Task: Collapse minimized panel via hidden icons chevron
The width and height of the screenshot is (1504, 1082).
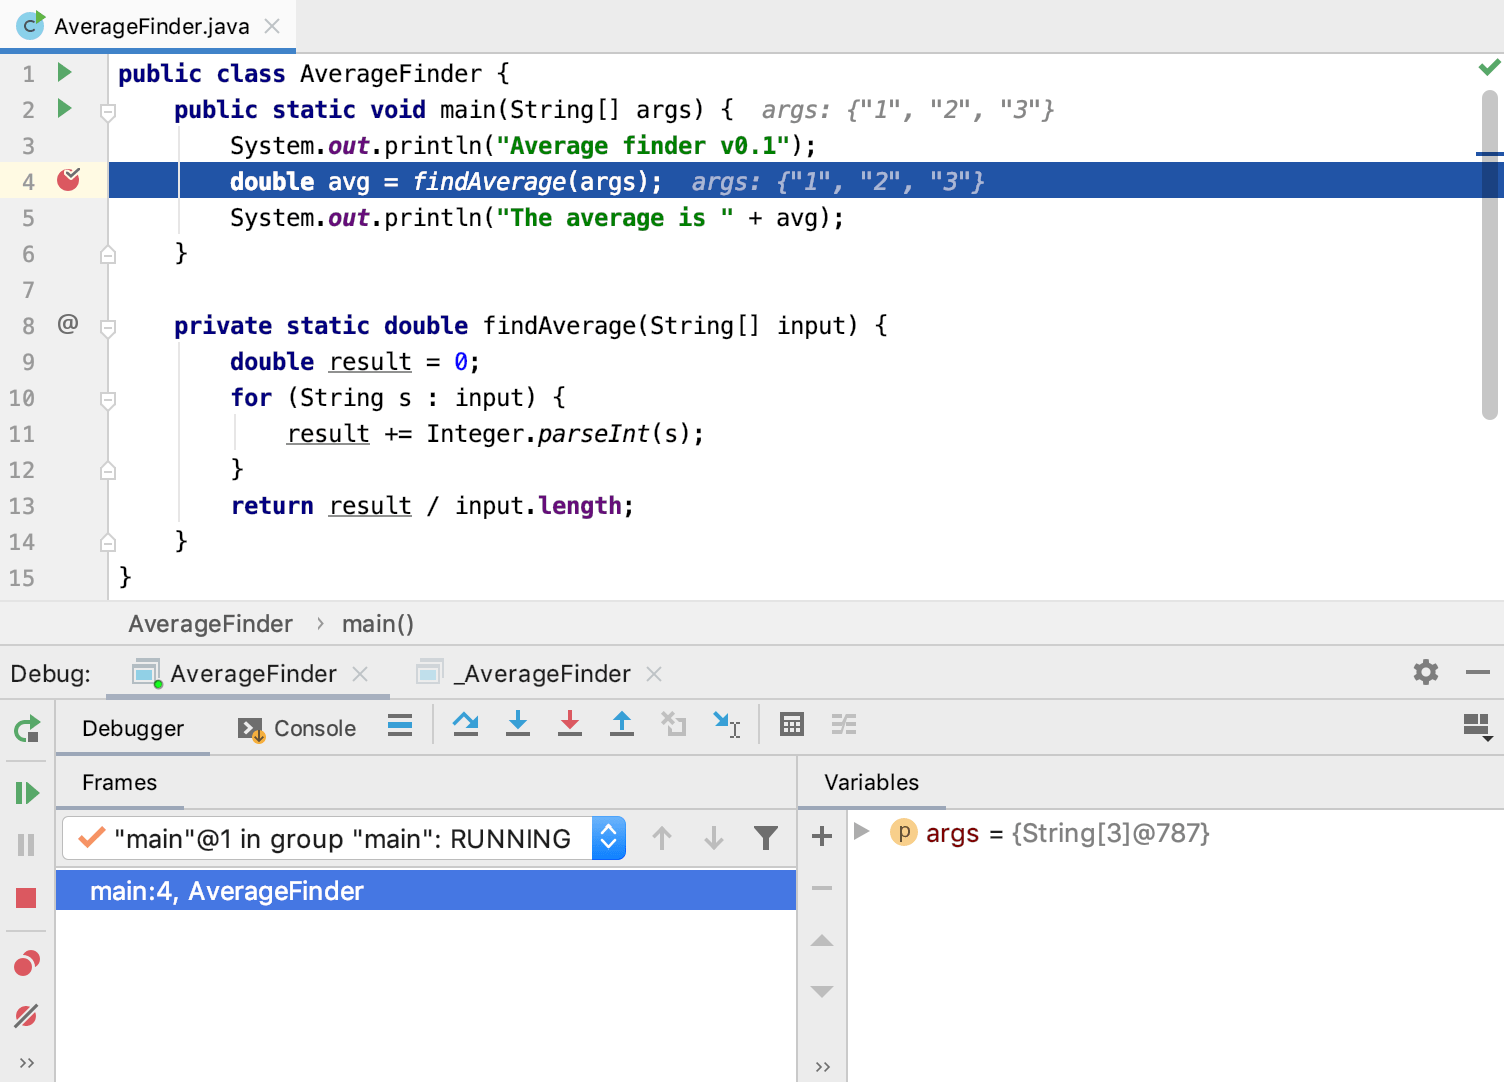Action: coord(27,1063)
